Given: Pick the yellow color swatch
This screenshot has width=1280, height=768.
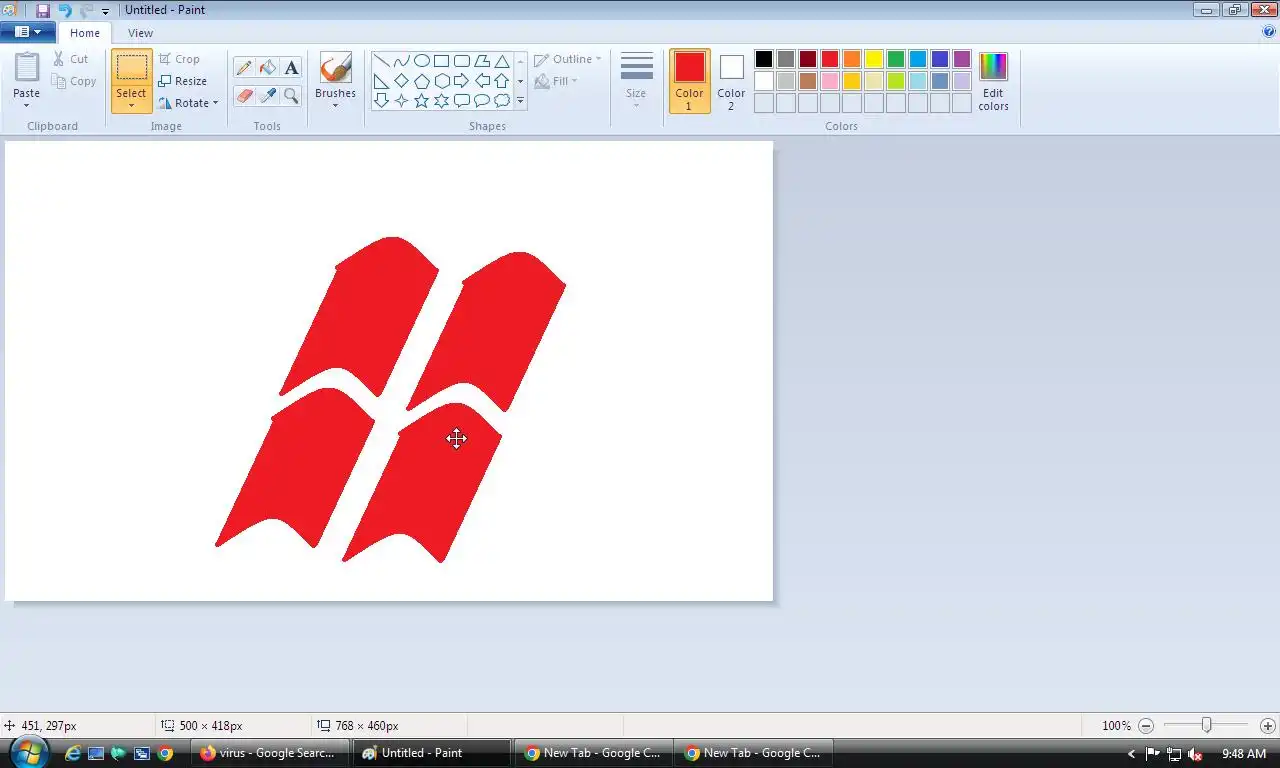Looking at the screenshot, I should pos(874,59).
